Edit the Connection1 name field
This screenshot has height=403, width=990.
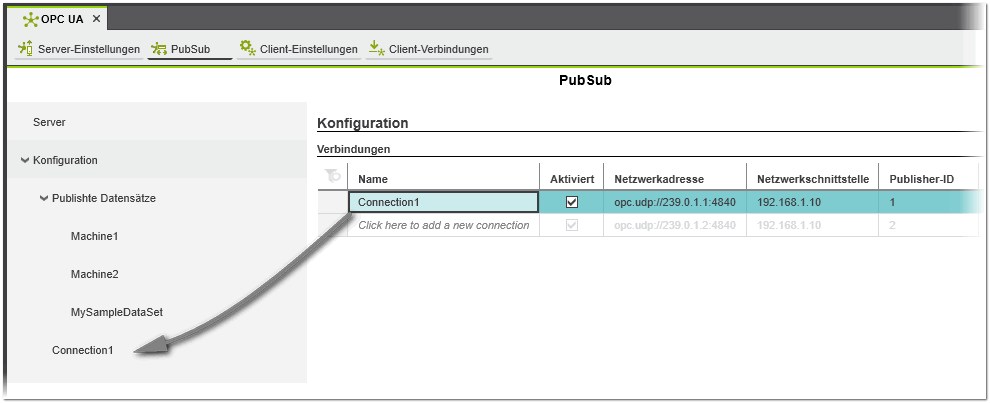coord(443,202)
